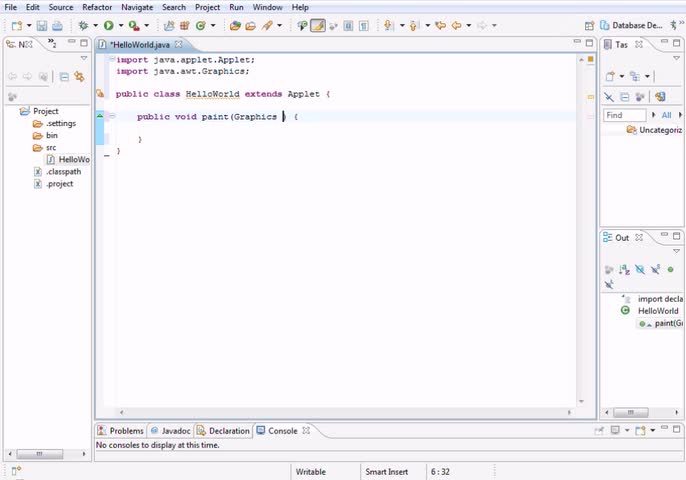Image resolution: width=686 pixels, height=480 pixels.
Task: Select the src folder in the Navigator
Action: point(45,147)
